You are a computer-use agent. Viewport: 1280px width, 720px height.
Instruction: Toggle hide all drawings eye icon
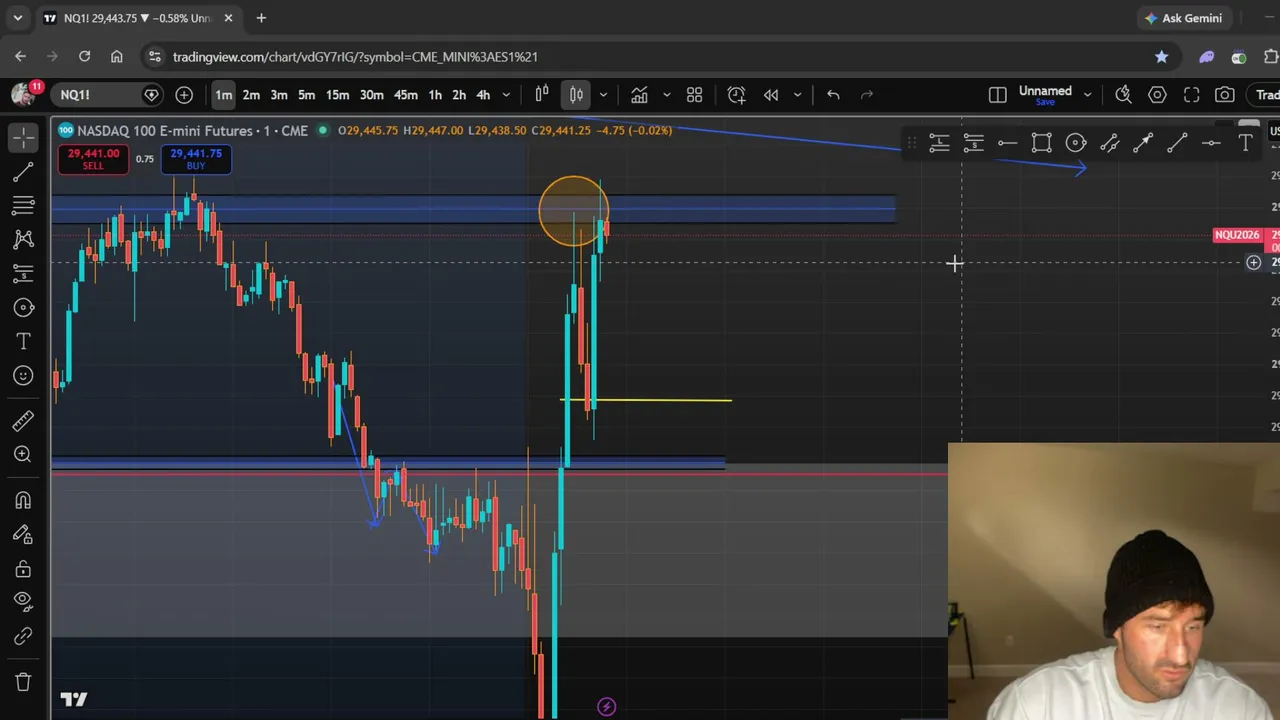(23, 602)
